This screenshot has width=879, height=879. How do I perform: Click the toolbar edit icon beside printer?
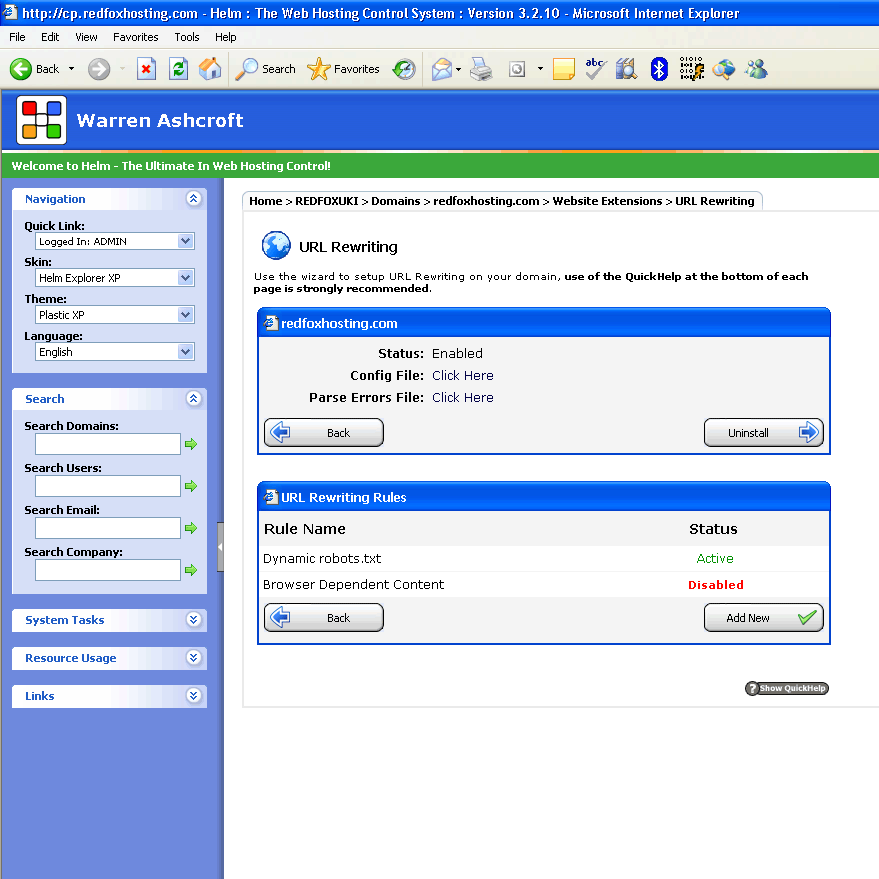(x=517, y=70)
